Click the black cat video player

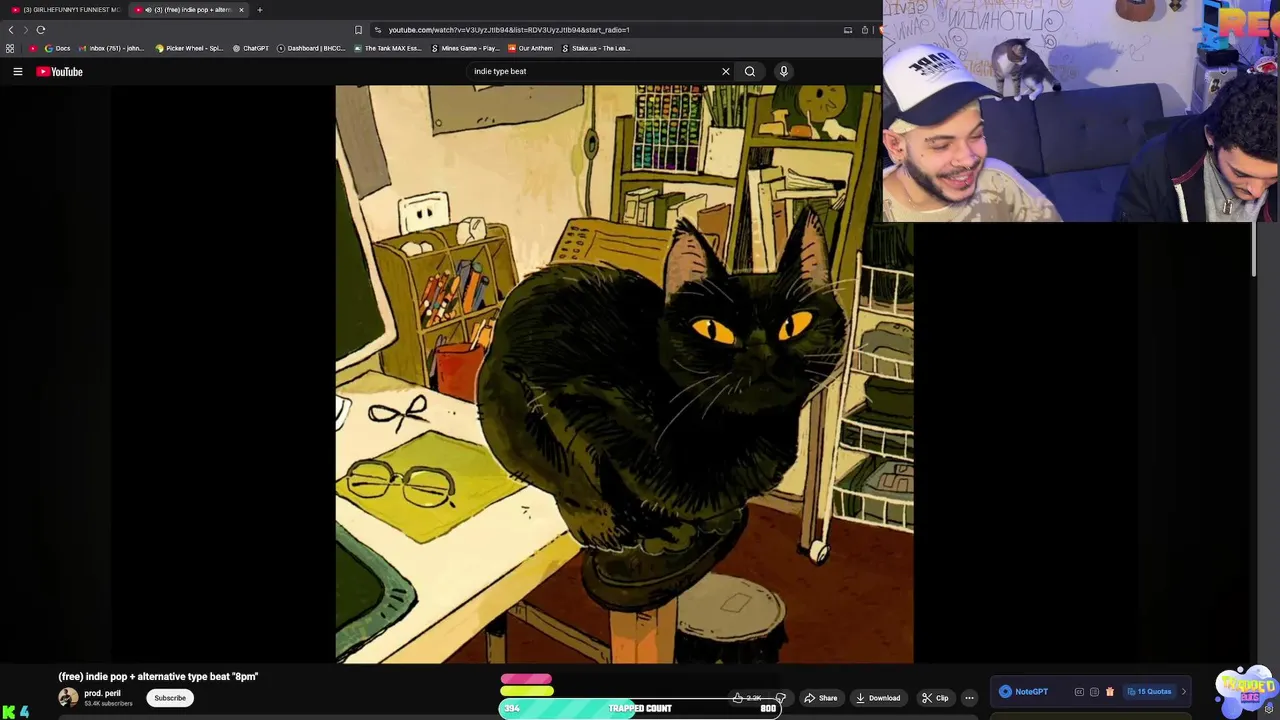(x=624, y=374)
